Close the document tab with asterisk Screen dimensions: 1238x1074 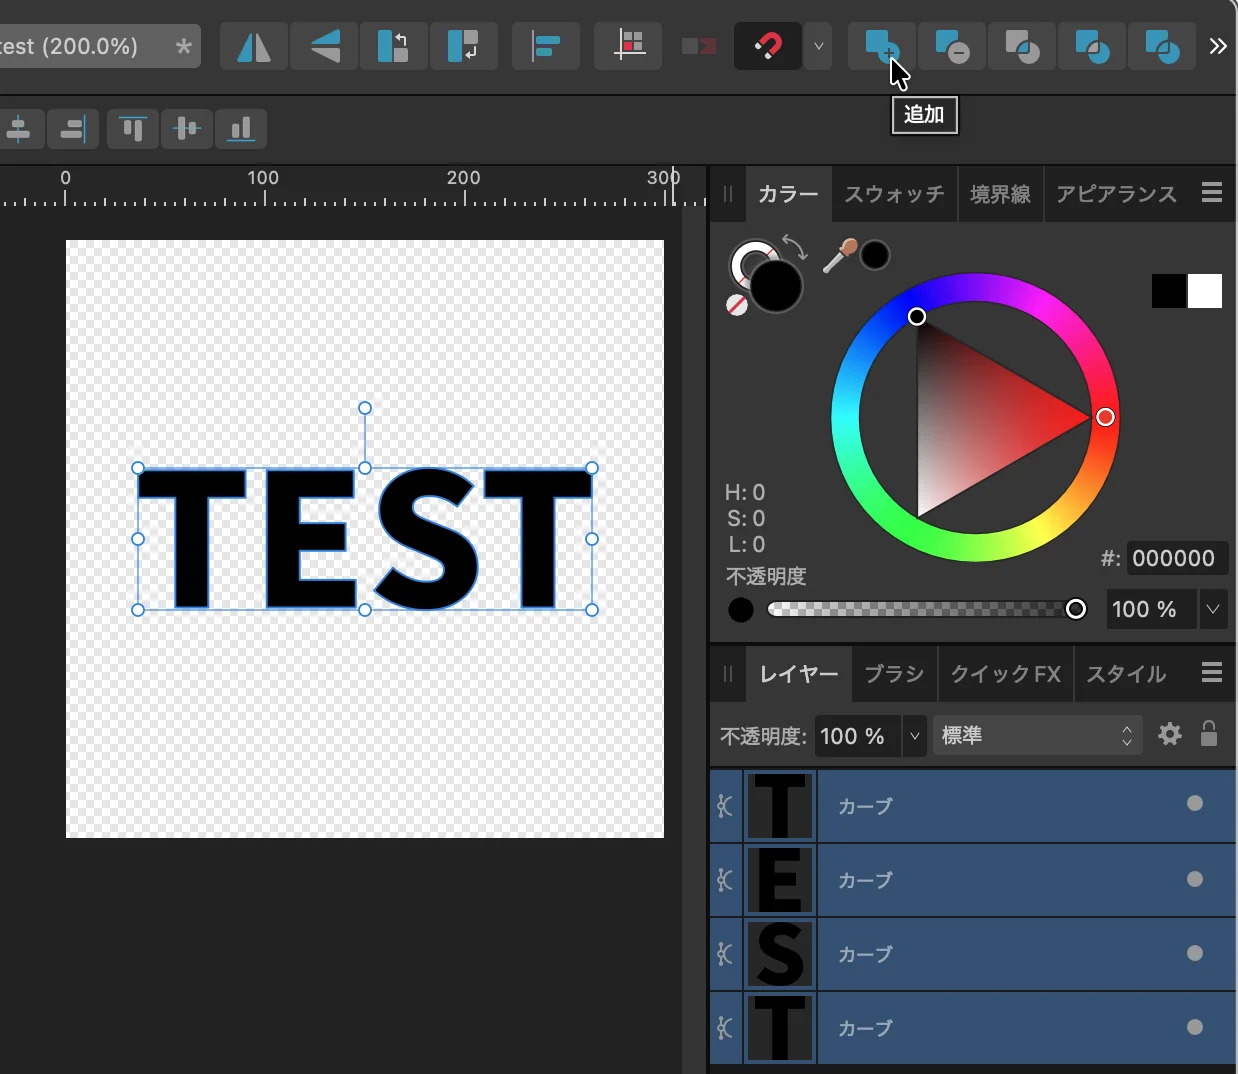coord(183,47)
